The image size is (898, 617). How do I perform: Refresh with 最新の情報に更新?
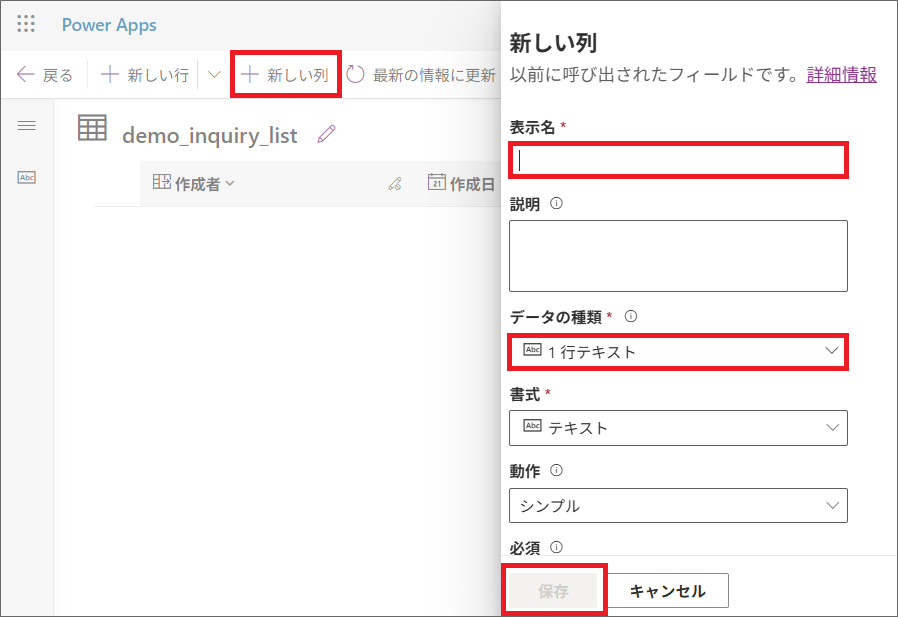[422, 74]
